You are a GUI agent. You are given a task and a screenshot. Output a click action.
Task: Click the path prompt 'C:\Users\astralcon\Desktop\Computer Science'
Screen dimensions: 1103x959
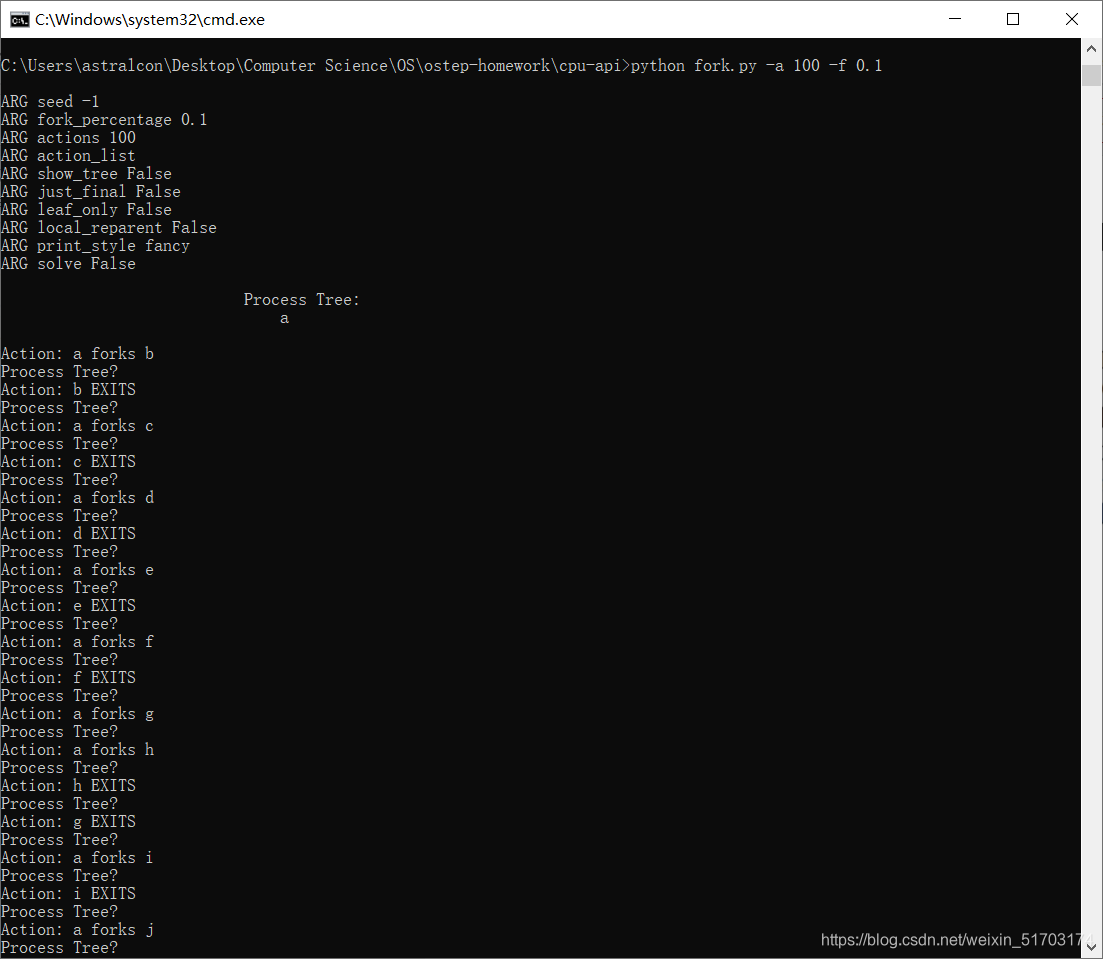194,65
